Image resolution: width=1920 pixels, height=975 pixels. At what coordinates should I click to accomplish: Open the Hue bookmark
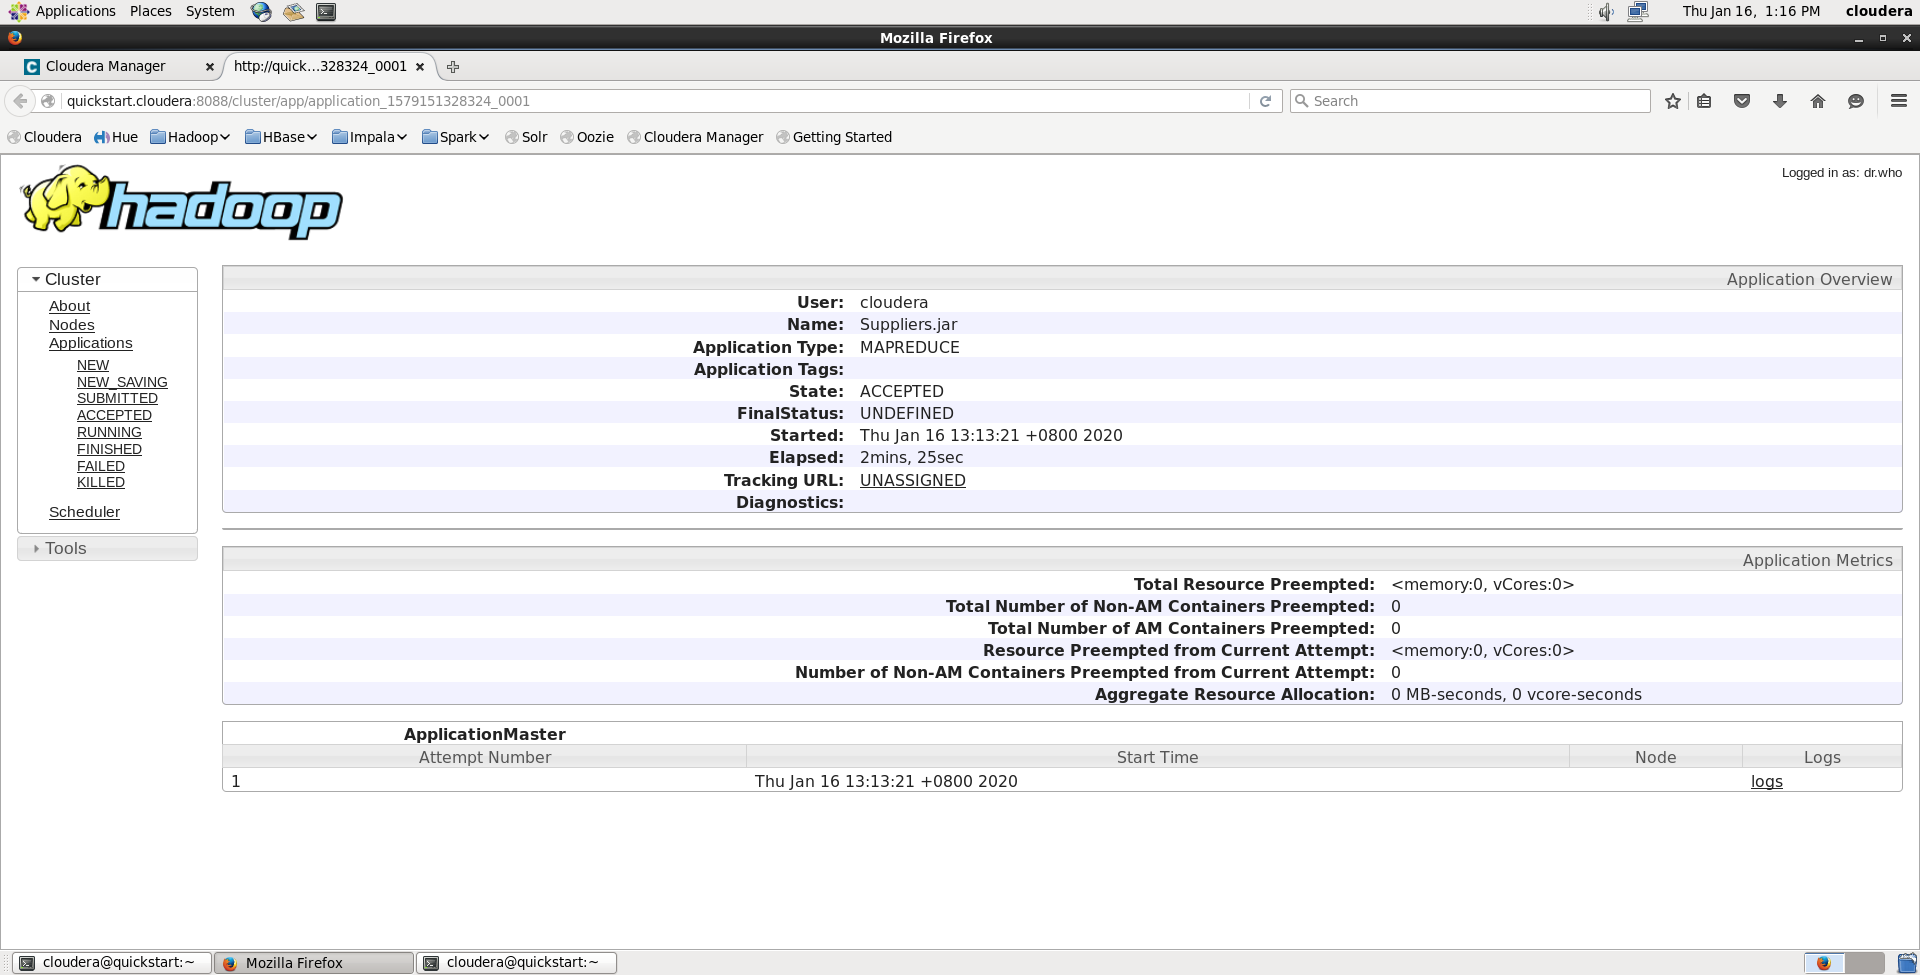pyautogui.click(x=116, y=137)
